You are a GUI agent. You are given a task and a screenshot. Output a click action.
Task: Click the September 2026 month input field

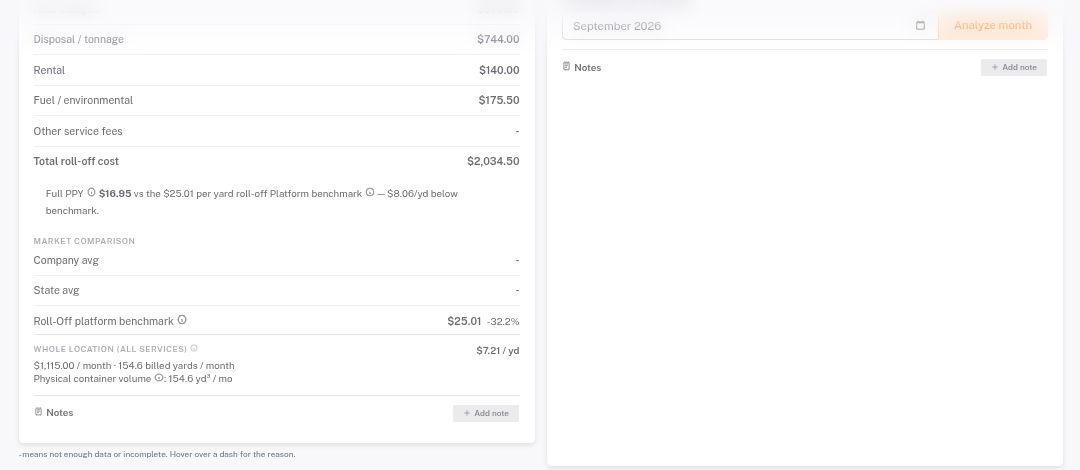pyautogui.click(x=750, y=26)
